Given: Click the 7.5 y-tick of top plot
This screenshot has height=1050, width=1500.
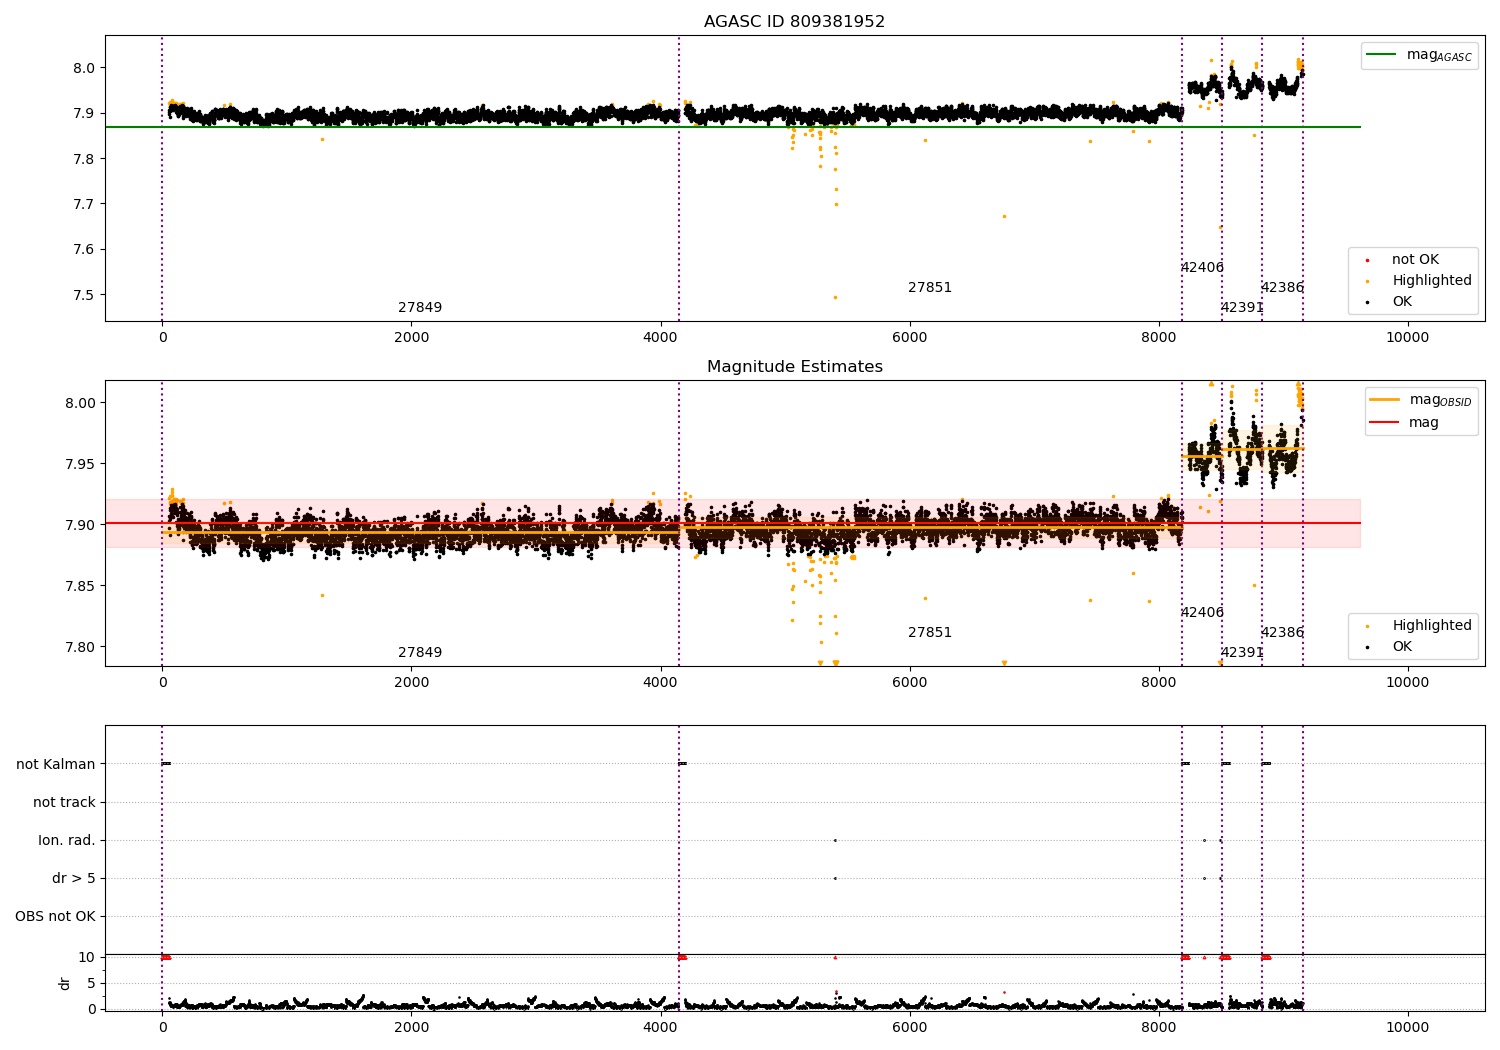Looking at the screenshot, I should [x=83, y=295].
